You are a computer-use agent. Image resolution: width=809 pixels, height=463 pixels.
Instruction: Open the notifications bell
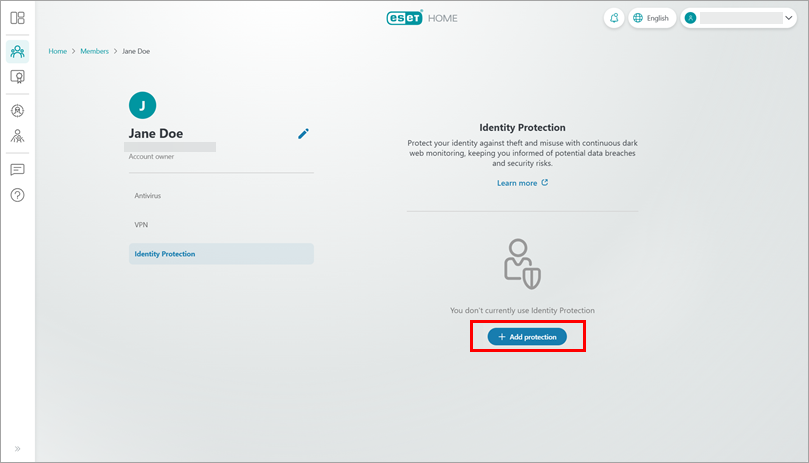coord(614,18)
